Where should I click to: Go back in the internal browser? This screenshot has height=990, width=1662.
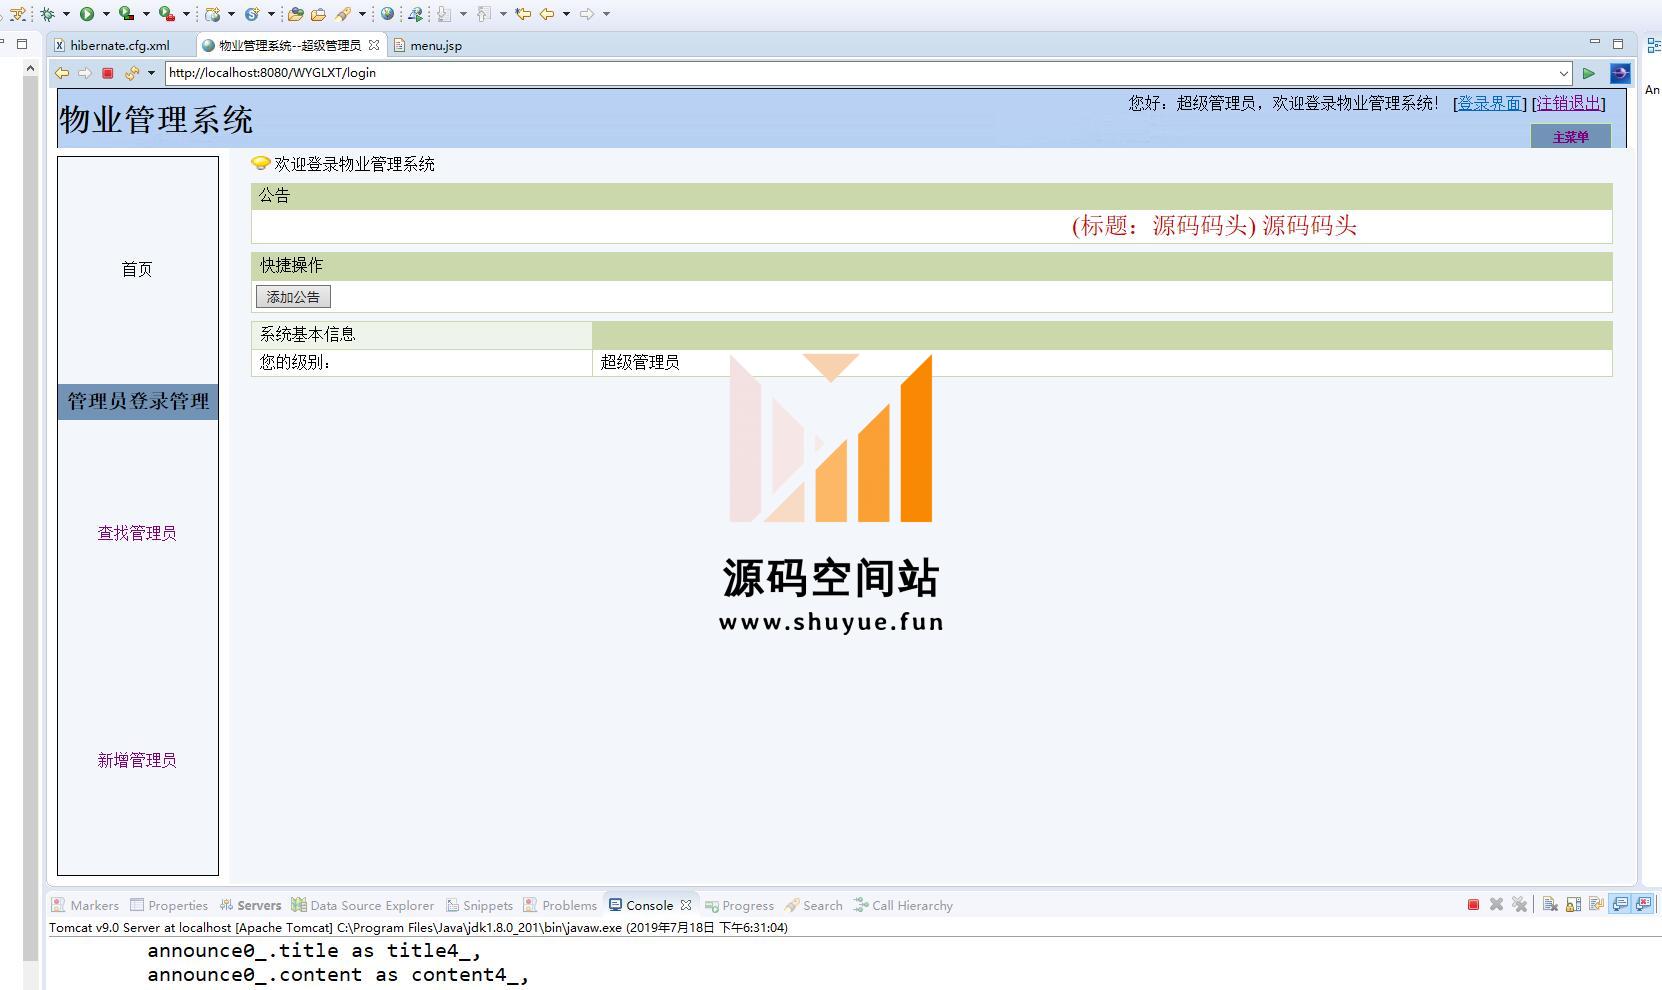pyautogui.click(x=62, y=73)
